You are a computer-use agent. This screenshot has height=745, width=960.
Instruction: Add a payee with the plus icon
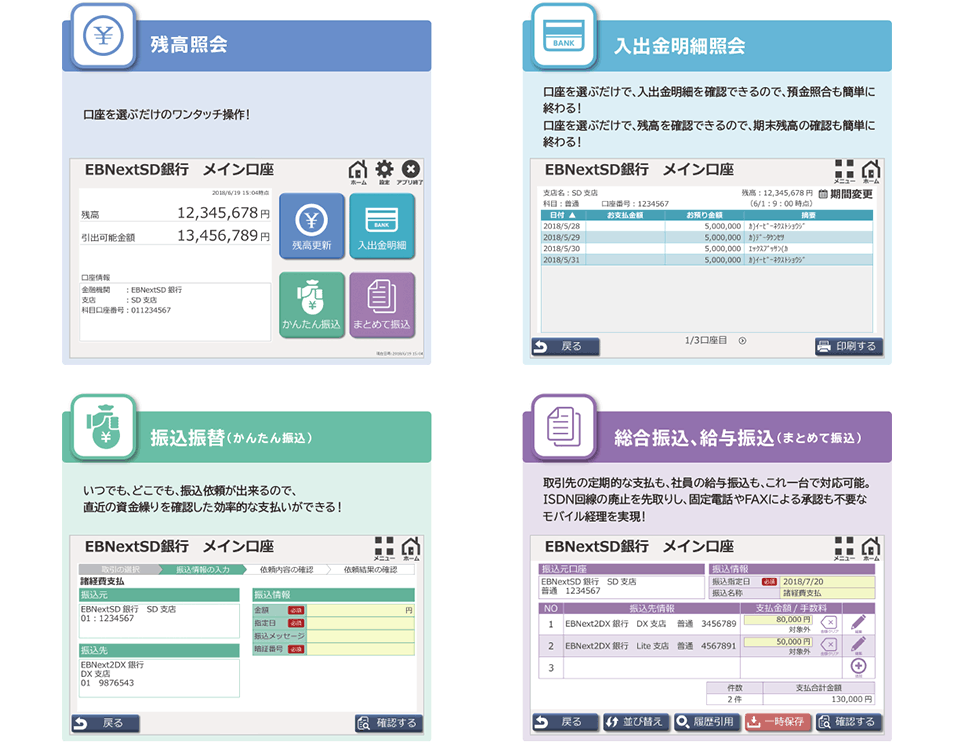click(x=858, y=667)
